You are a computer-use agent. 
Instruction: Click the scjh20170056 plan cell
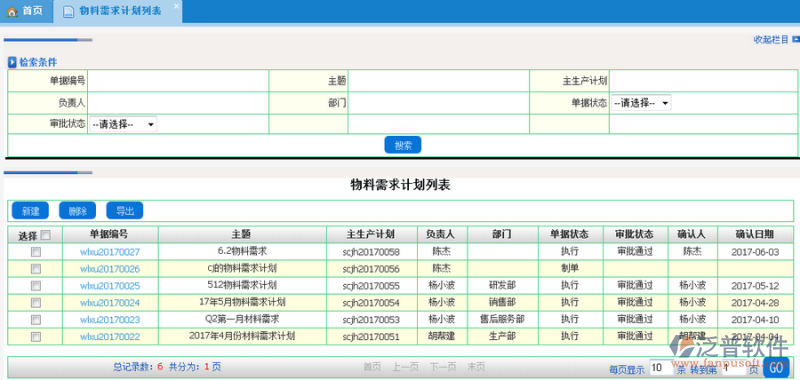[x=371, y=269]
